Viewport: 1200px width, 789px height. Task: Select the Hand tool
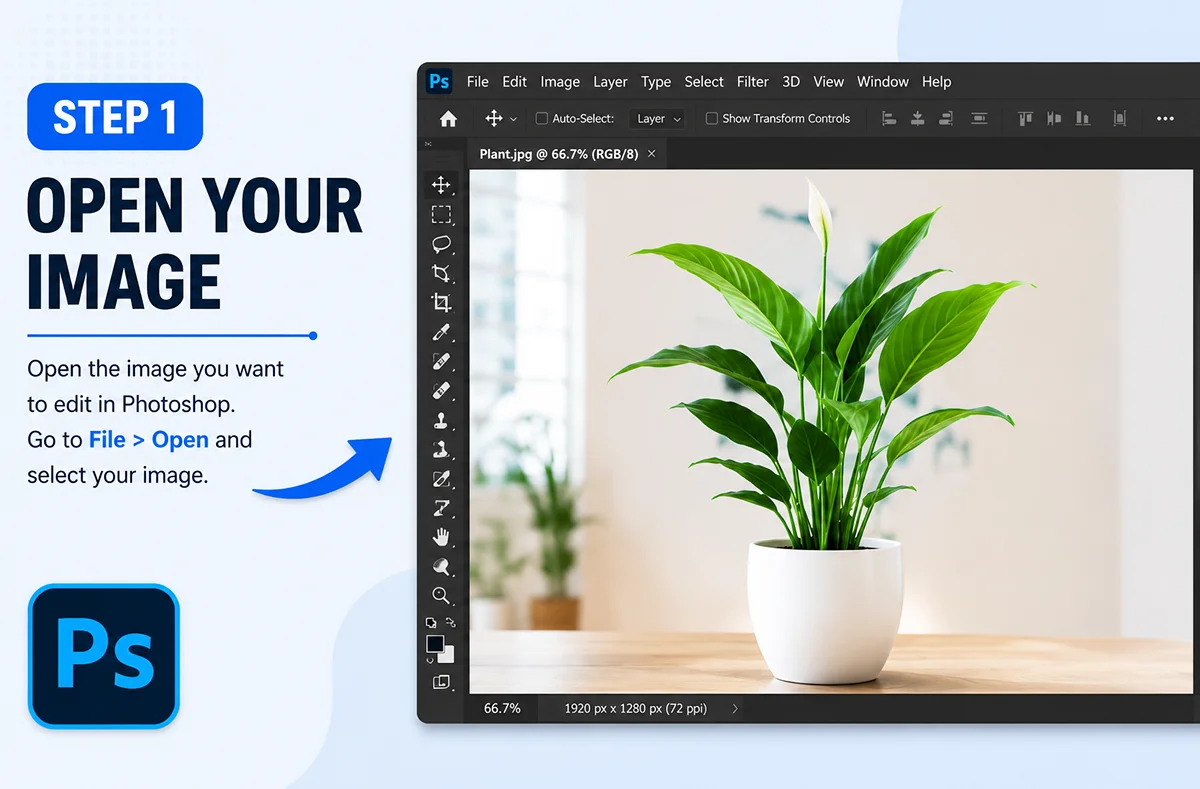440,537
